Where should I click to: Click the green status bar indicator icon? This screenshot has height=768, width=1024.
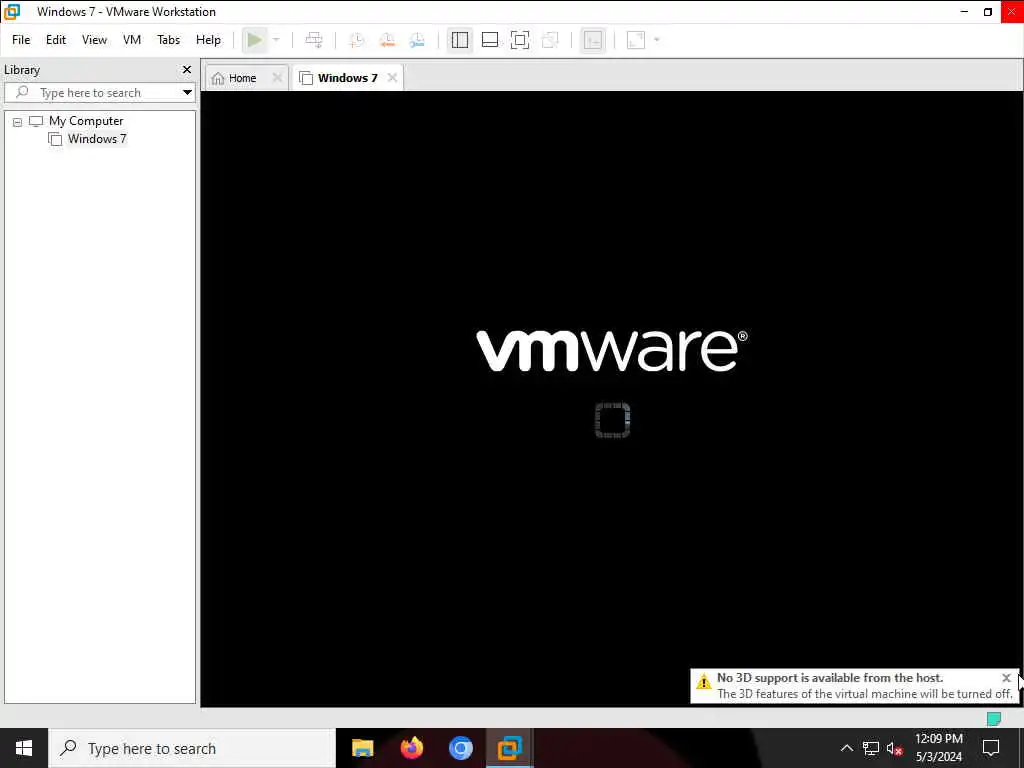994,719
